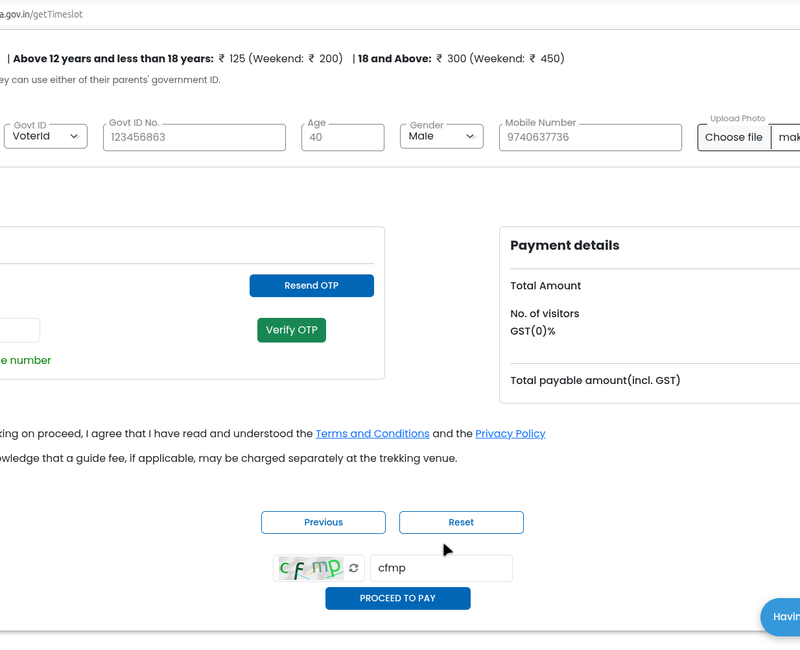Viewport: 800px width, 650px height.
Task: Click the Verify OTP button
Action: [291, 330]
